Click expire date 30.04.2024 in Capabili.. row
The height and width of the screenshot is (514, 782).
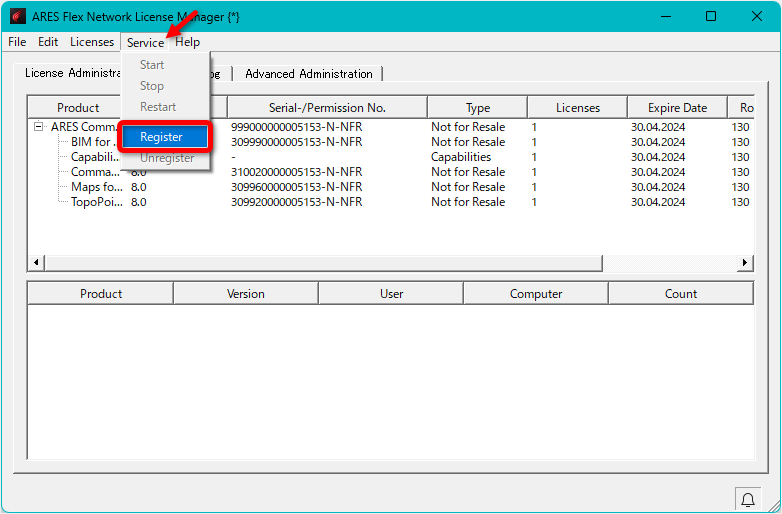click(x=658, y=157)
